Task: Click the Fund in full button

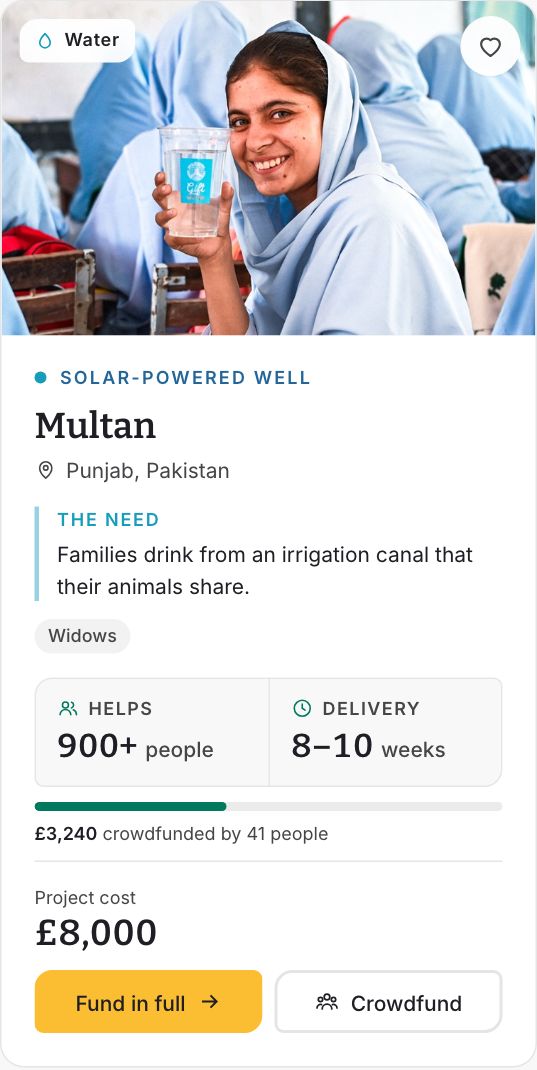Action: coord(148,1001)
